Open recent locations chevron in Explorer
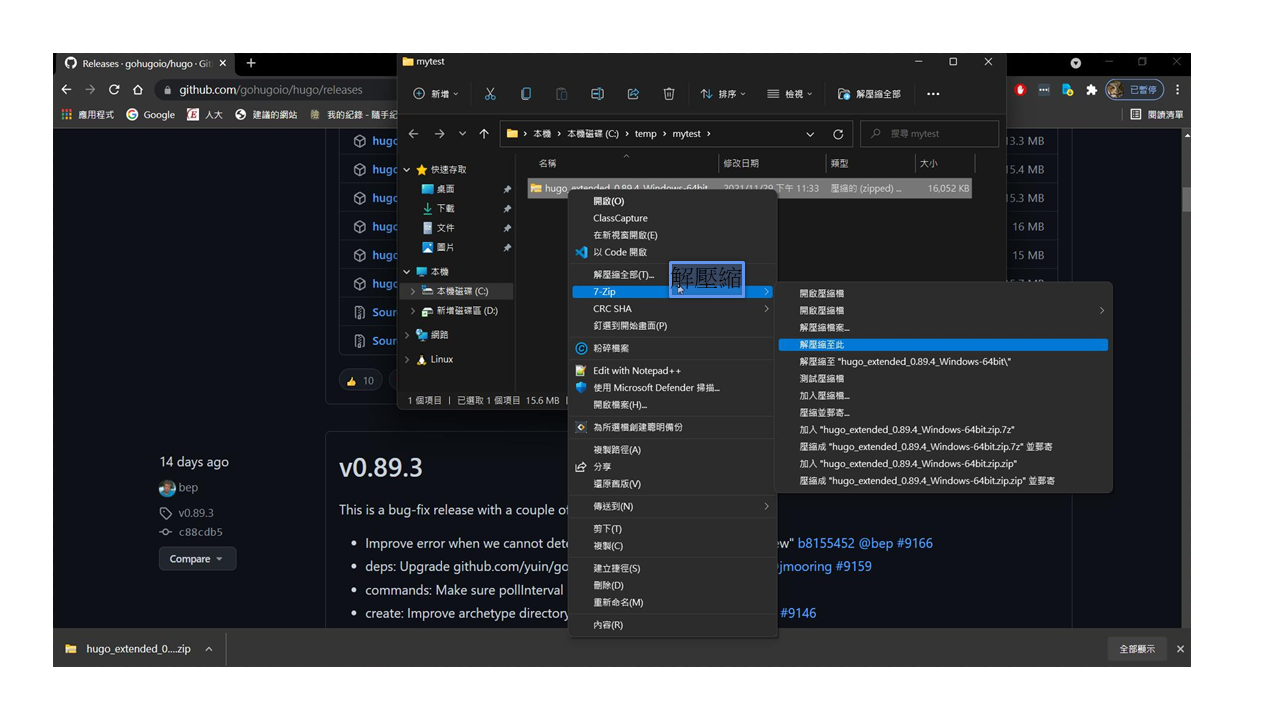Viewport: 1280px width, 720px height. pyautogui.click(x=462, y=134)
